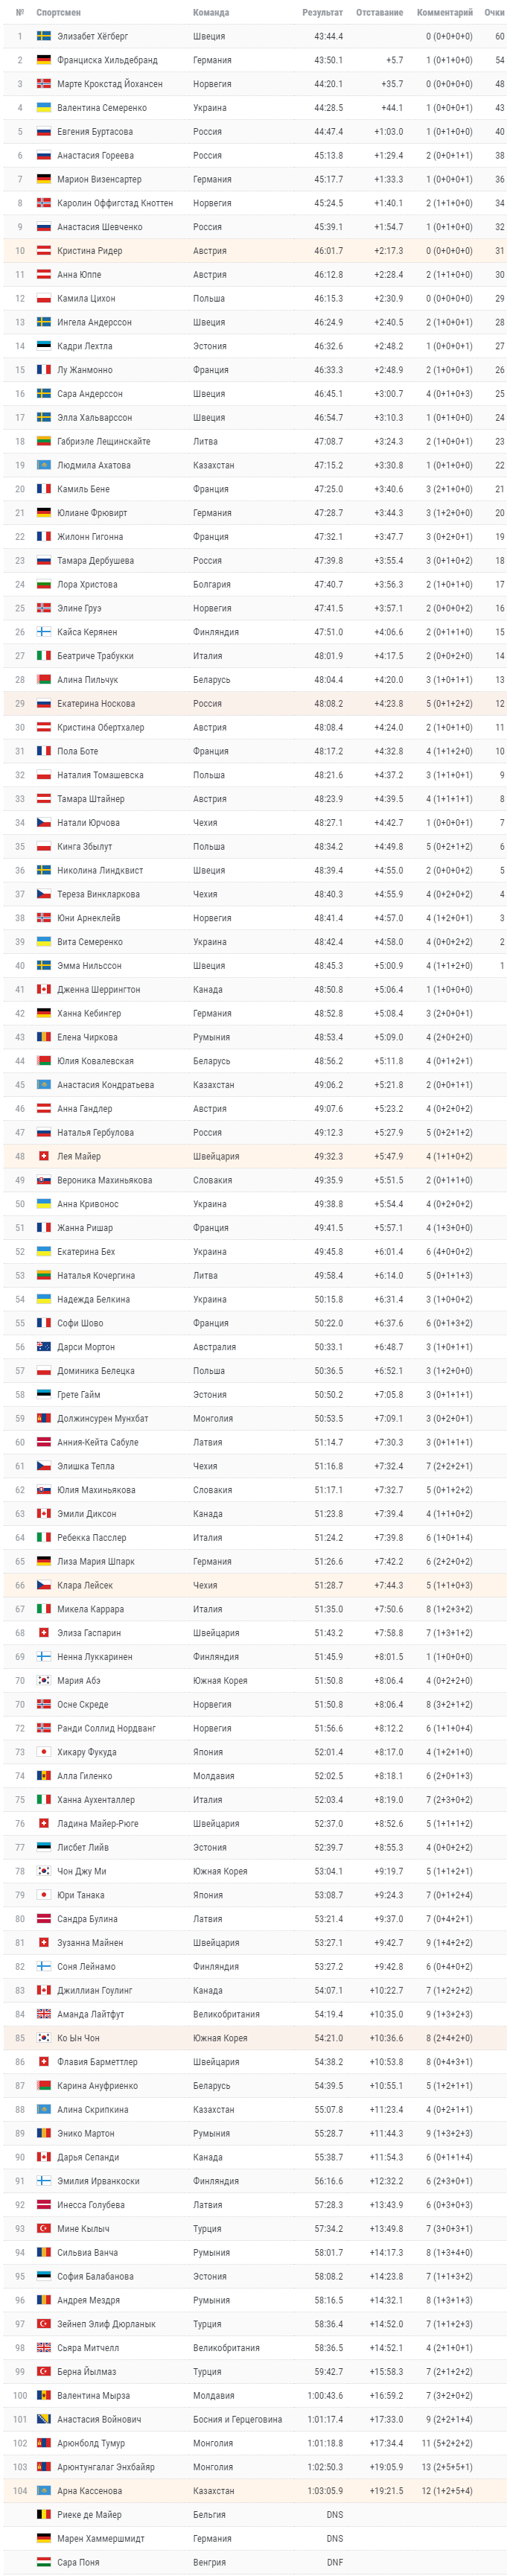Screen dimensions: 507x2576
Task: Click the Спортсмен column header
Action: pyautogui.click(x=58, y=13)
